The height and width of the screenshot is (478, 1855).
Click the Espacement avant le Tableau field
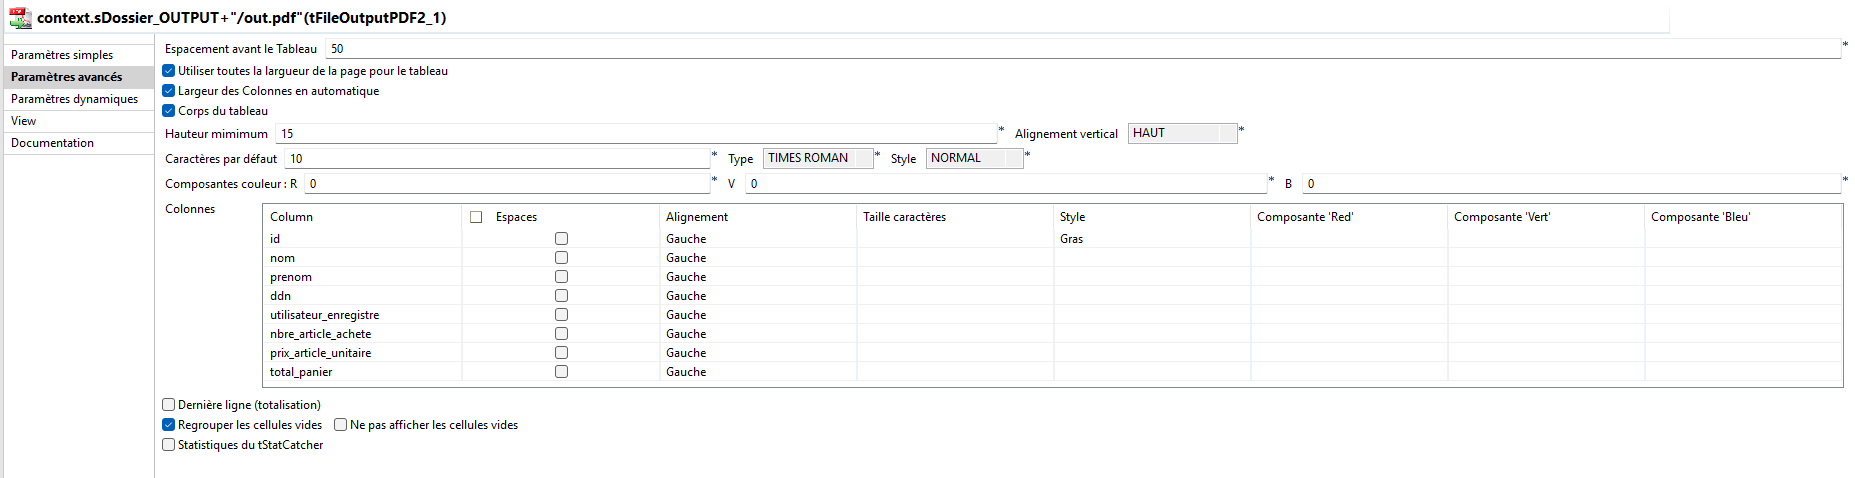point(1082,49)
